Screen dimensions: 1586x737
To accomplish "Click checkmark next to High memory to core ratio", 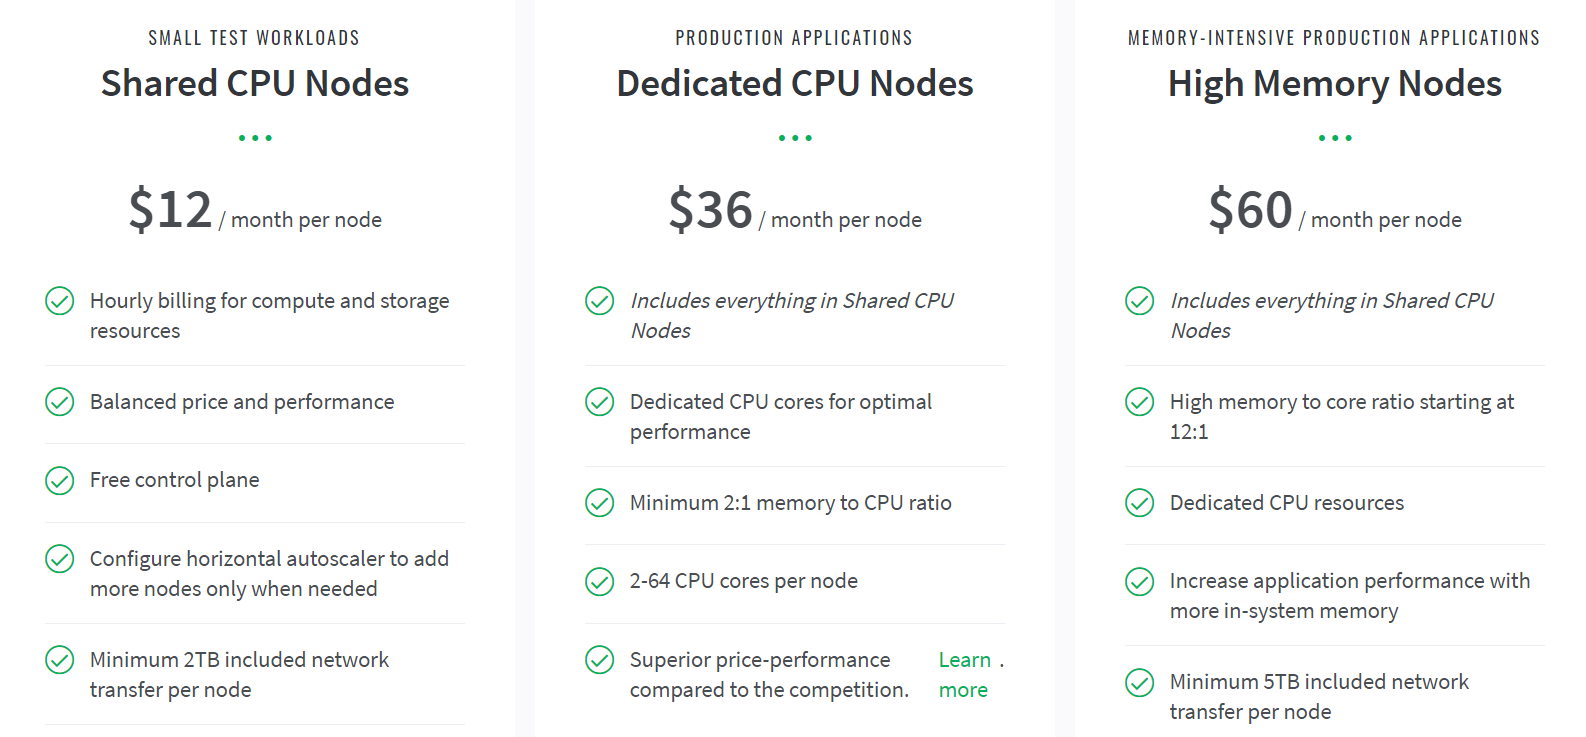I will point(1140,401).
